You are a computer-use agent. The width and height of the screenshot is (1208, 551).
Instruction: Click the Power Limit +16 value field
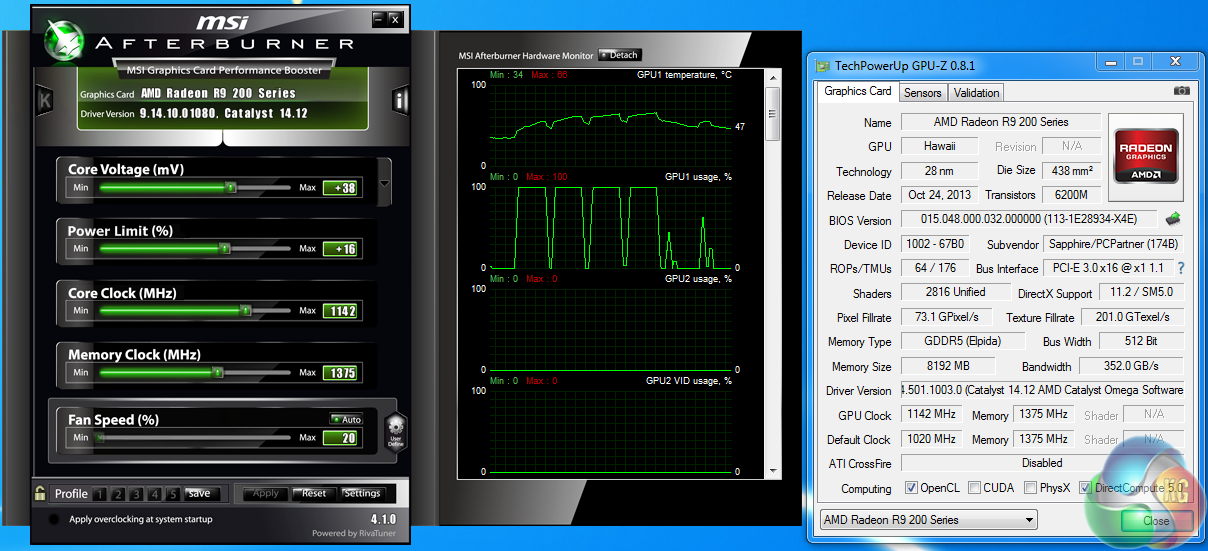(x=340, y=249)
